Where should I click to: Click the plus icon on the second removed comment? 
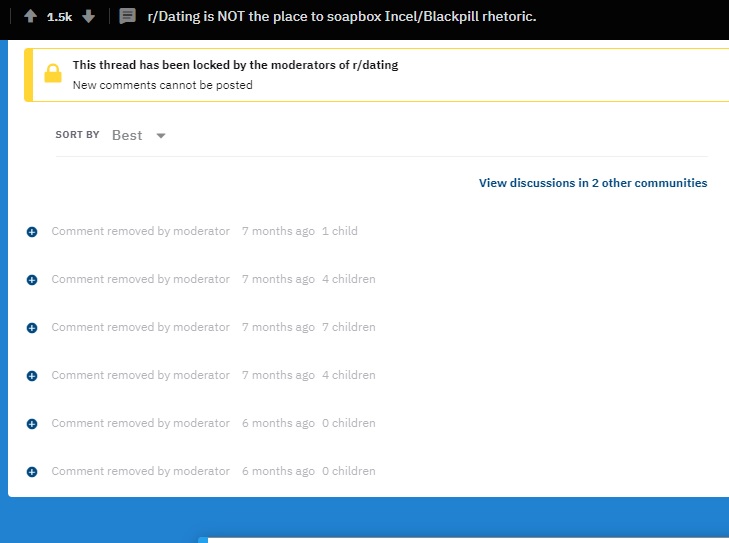(x=31, y=280)
